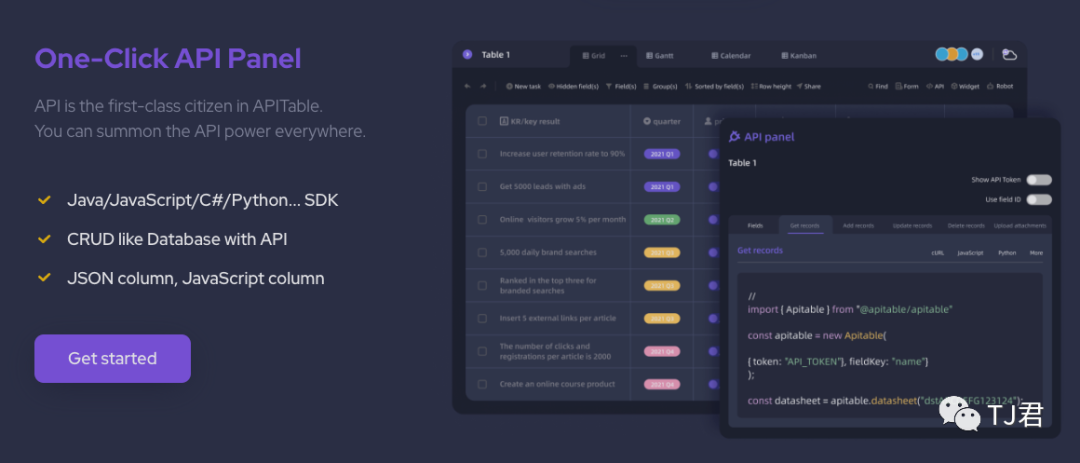Click the redo arrow in toolbar
Viewport: 1080px width, 463px height.
pyautogui.click(x=483, y=87)
